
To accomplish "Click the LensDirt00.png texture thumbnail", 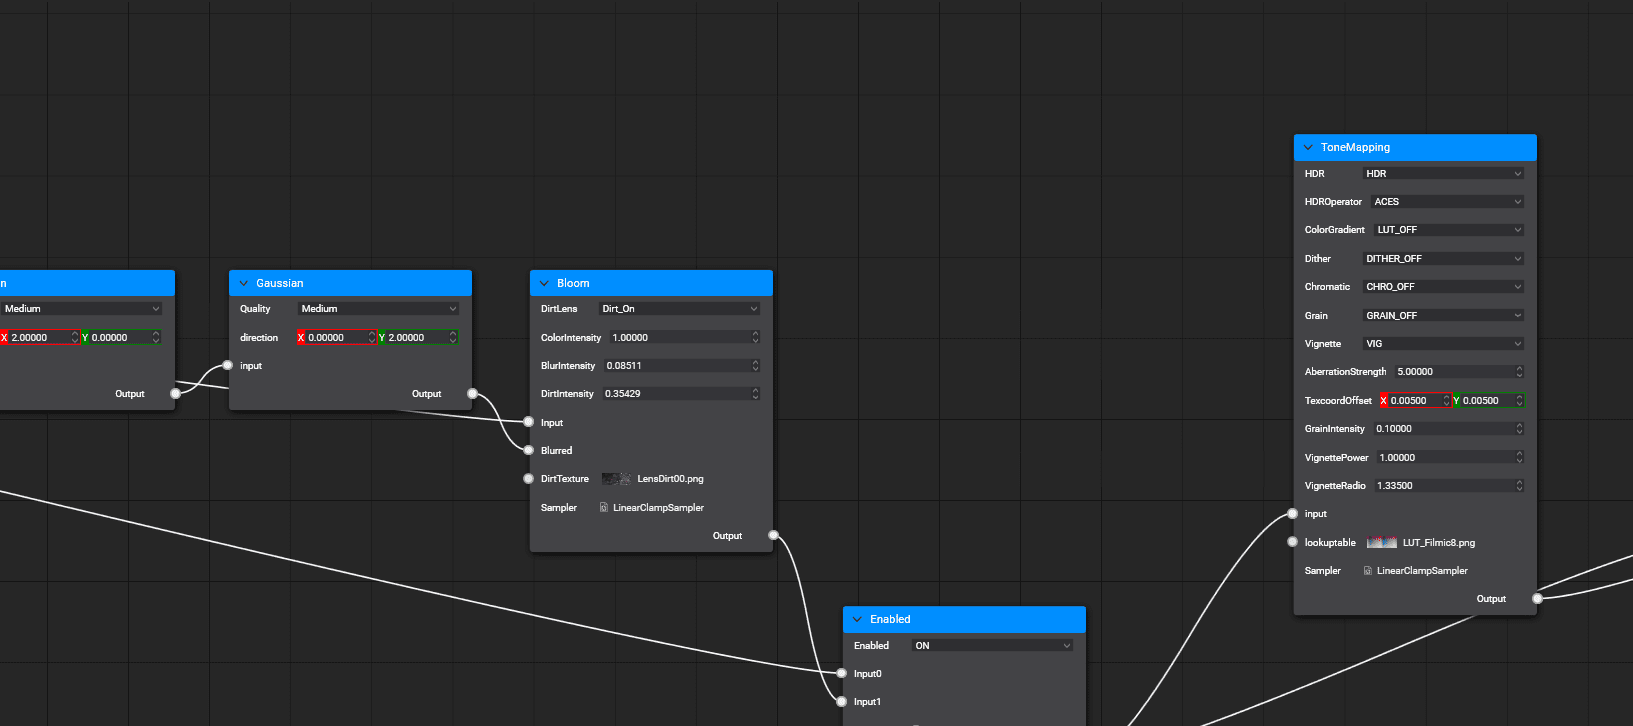I will (x=616, y=479).
